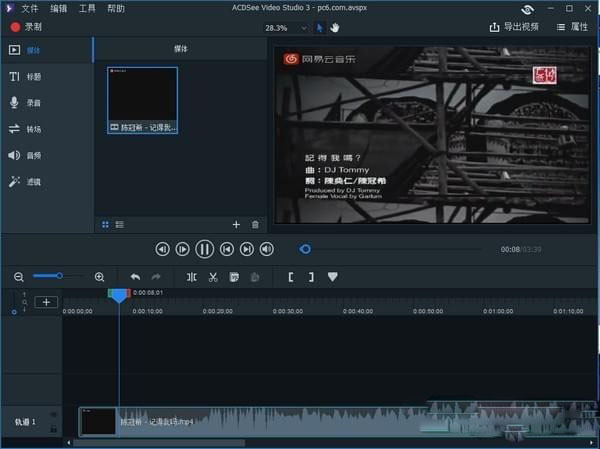The height and width of the screenshot is (449, 600).
Task: Select the hand pan tool
Action: tap(336, 28)
